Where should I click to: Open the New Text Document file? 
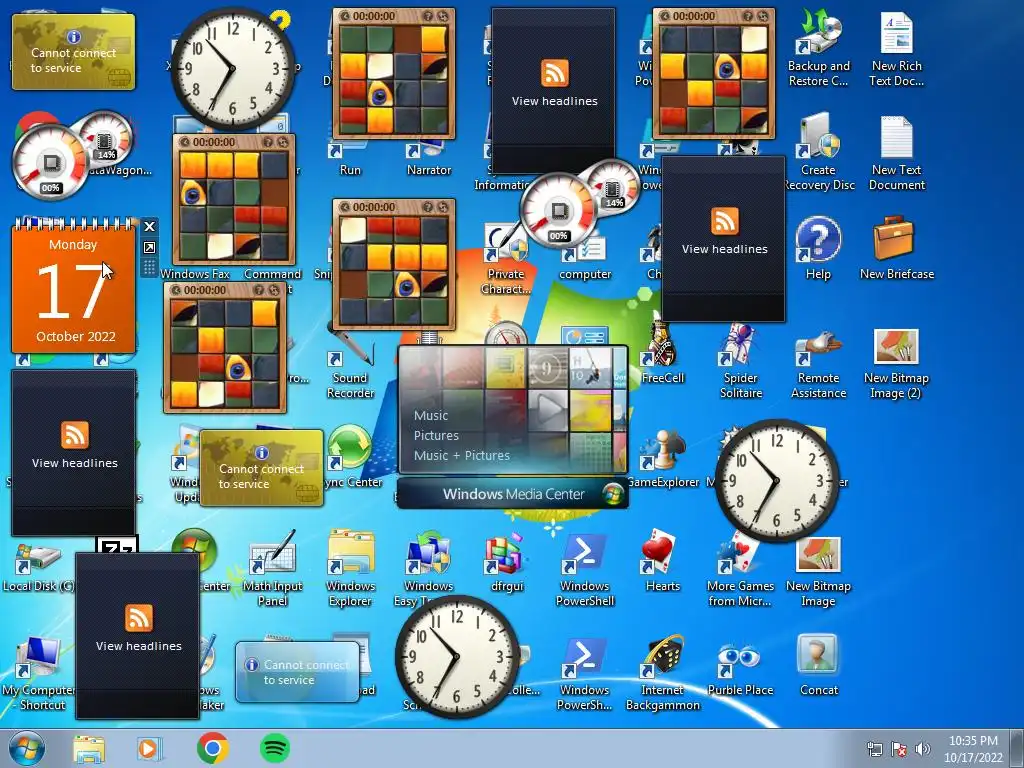click(896, 153)
